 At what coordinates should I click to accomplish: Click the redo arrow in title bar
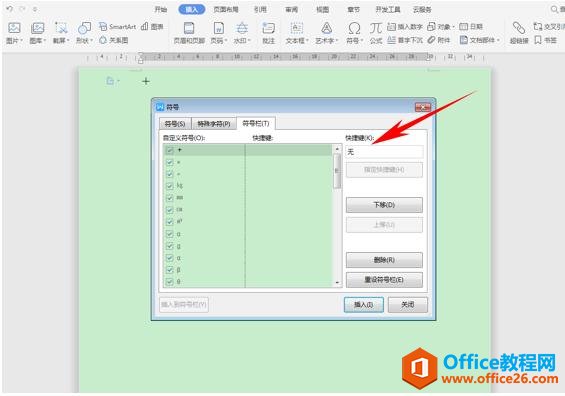22,9
